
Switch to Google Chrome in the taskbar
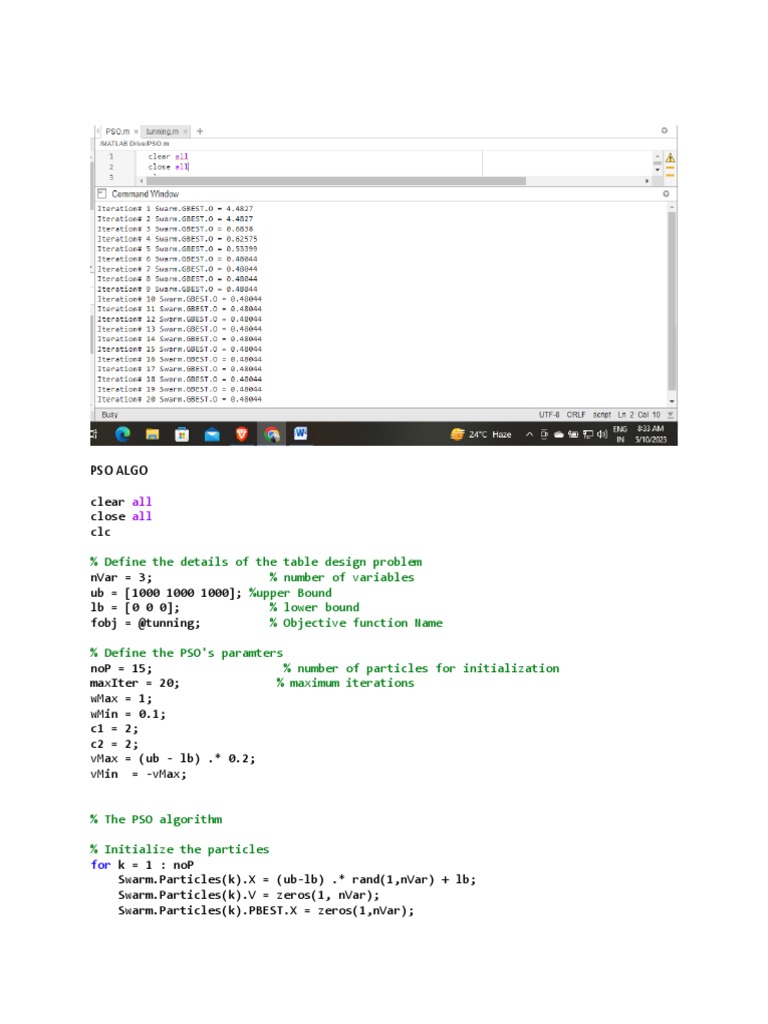click(x=271, y=434)
